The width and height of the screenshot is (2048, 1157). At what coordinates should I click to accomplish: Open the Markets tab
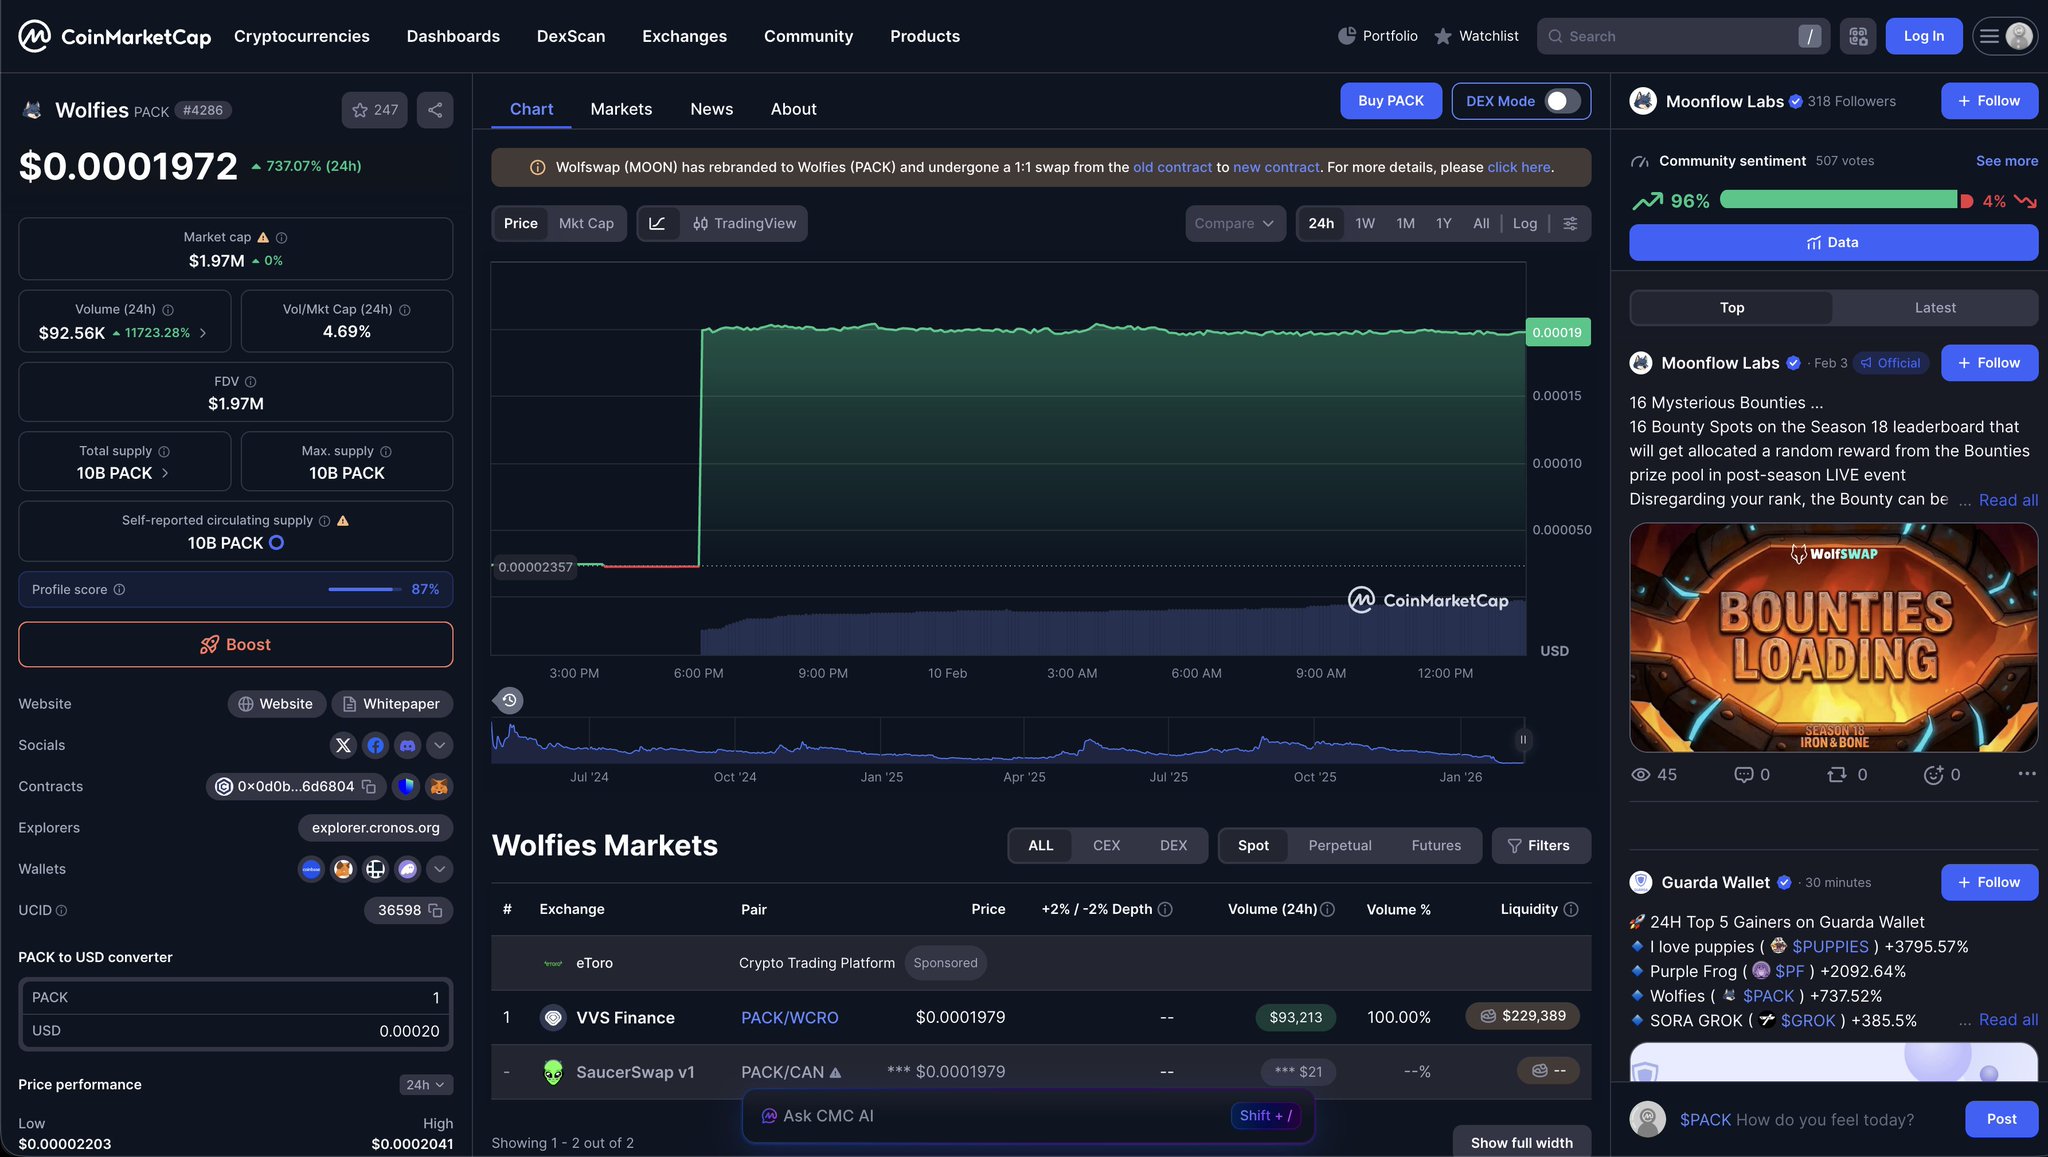click(x=621, y=109)
